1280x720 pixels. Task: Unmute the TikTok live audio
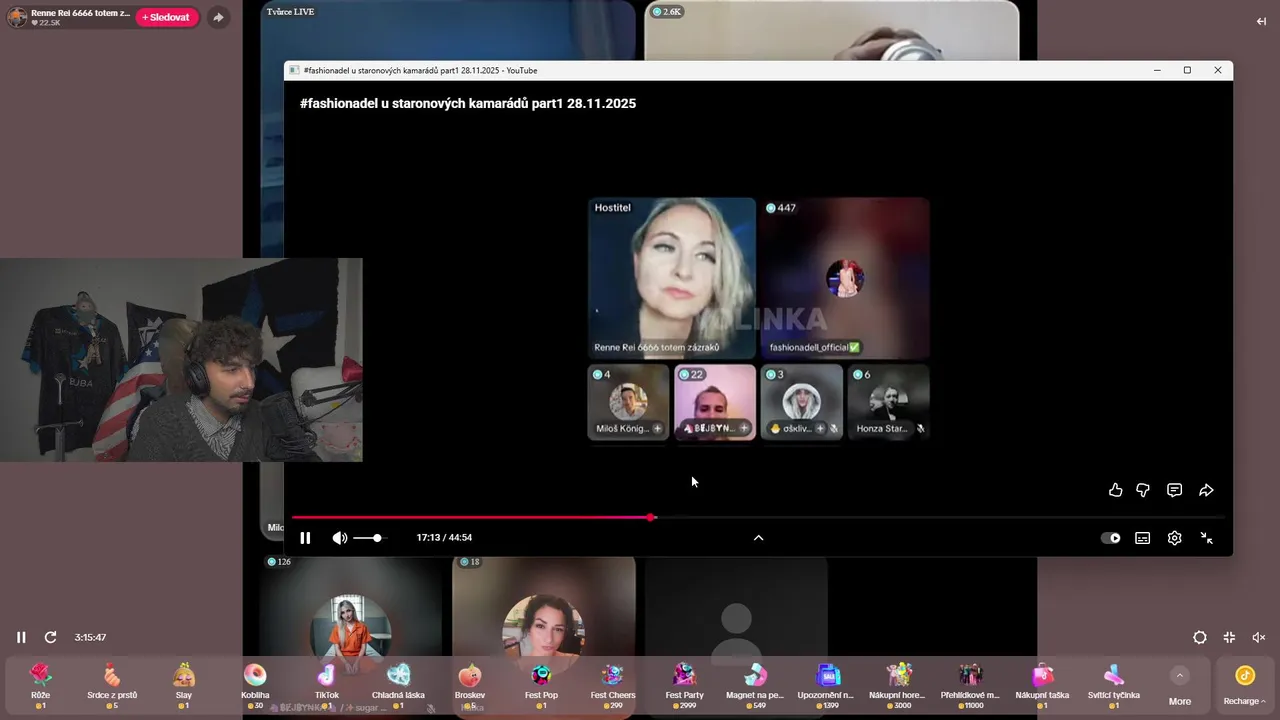[x=1259, y=637]
